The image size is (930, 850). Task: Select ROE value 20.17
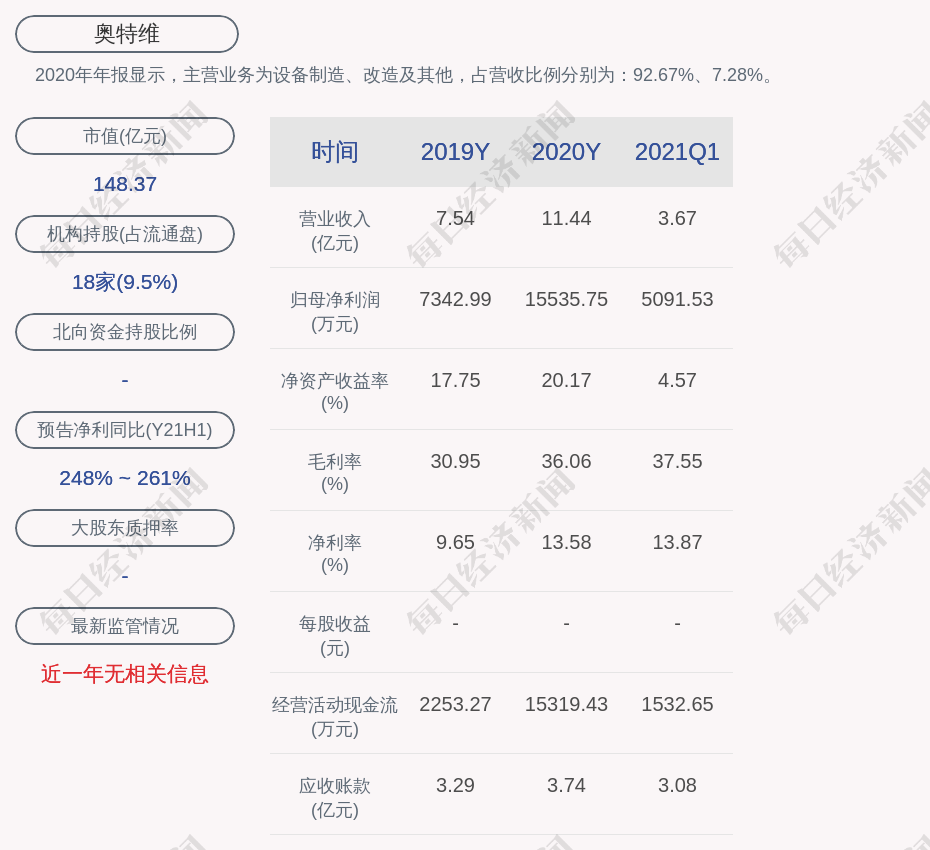point(566,380)
